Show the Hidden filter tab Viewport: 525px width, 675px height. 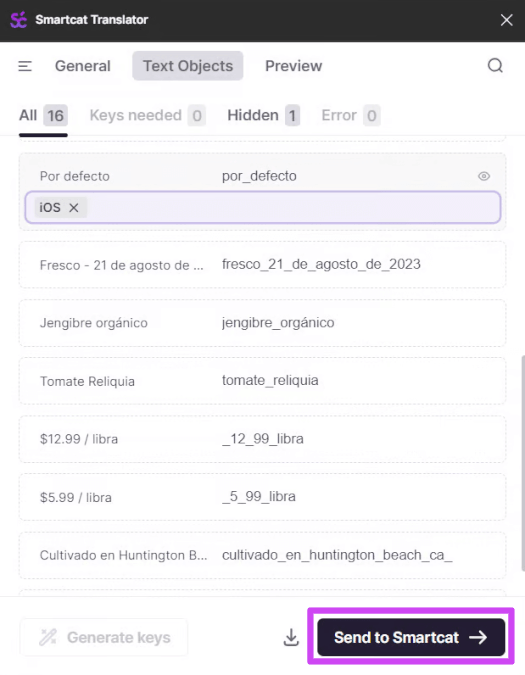point(263,115)
